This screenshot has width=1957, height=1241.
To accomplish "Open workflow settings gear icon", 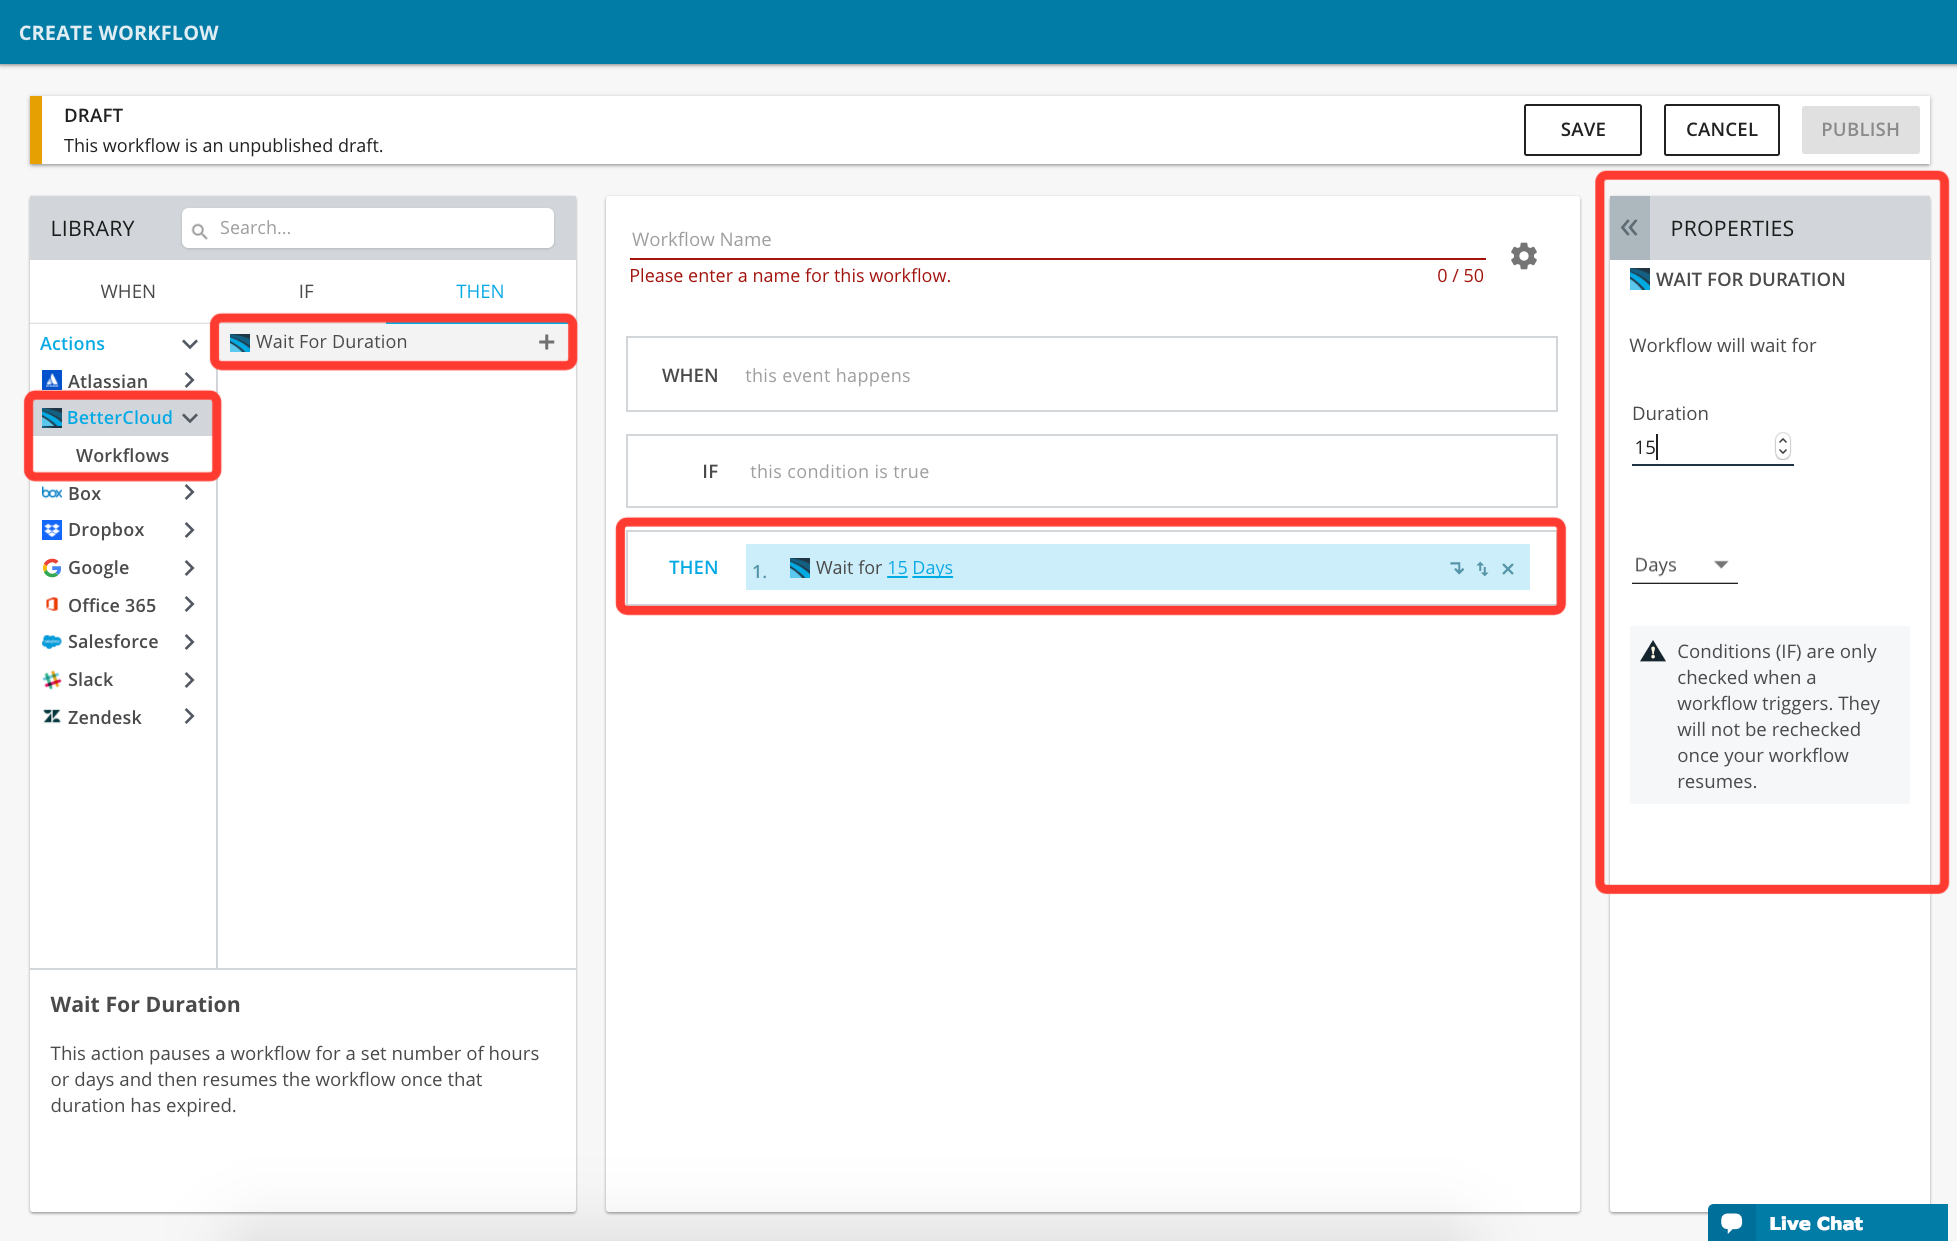I will pyautogui.click(x=1523, y=256).
